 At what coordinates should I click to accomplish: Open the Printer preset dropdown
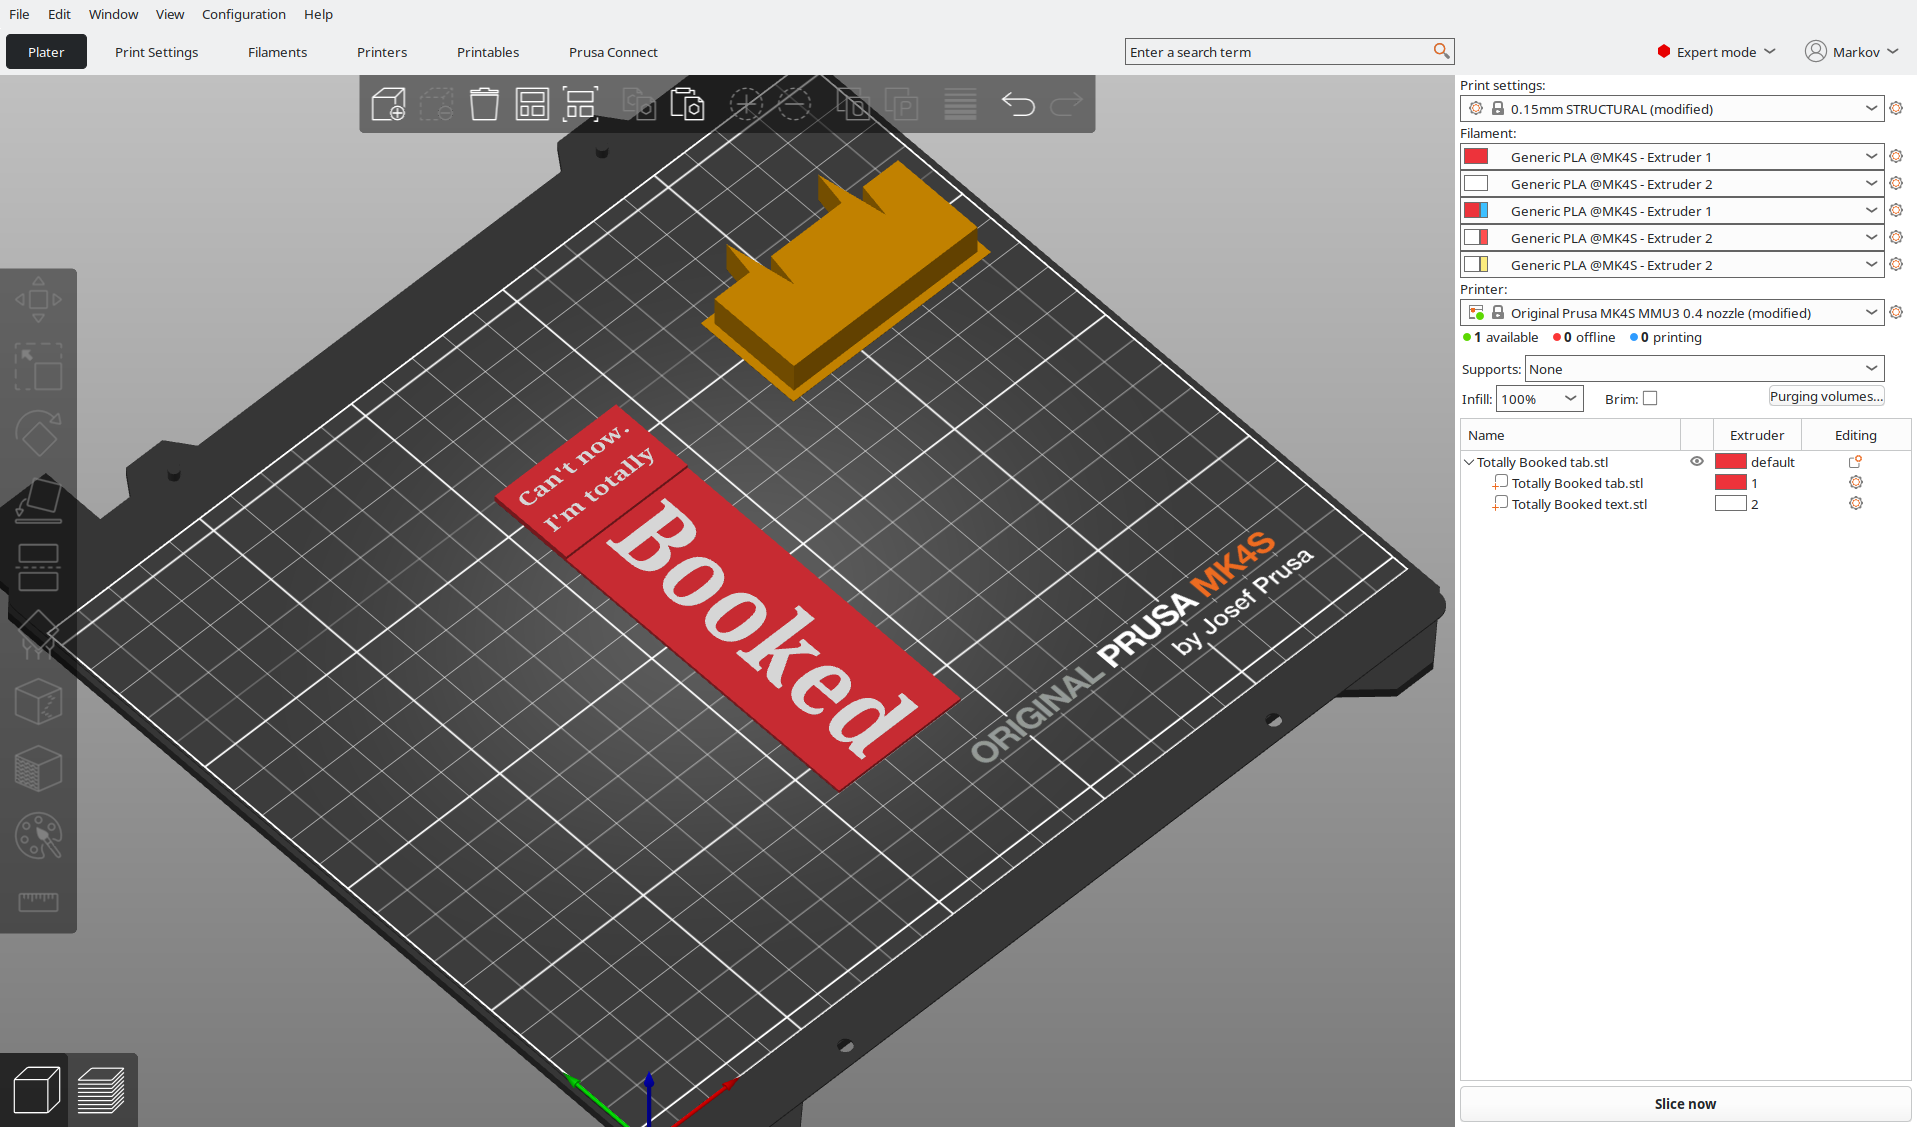click(1672, 313)
